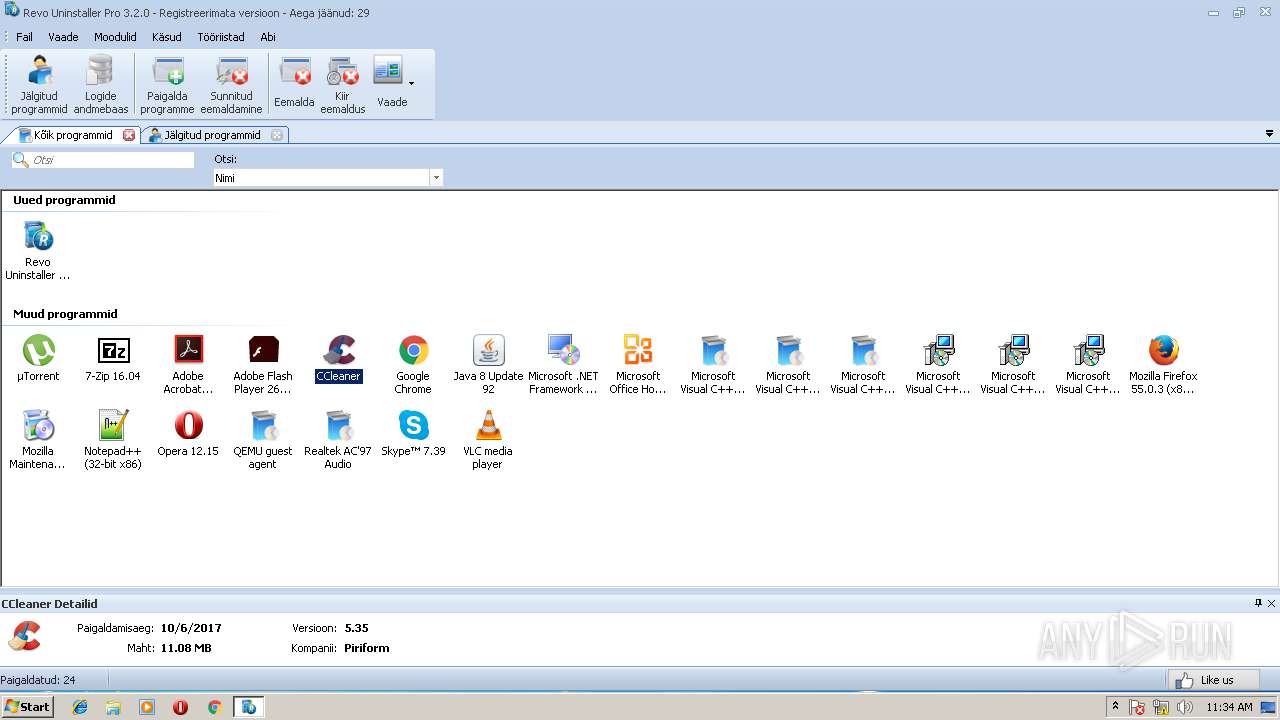Click the Vaade view icon in toolbar
The height and width of the screenshot is (720, 1280).
388,83
